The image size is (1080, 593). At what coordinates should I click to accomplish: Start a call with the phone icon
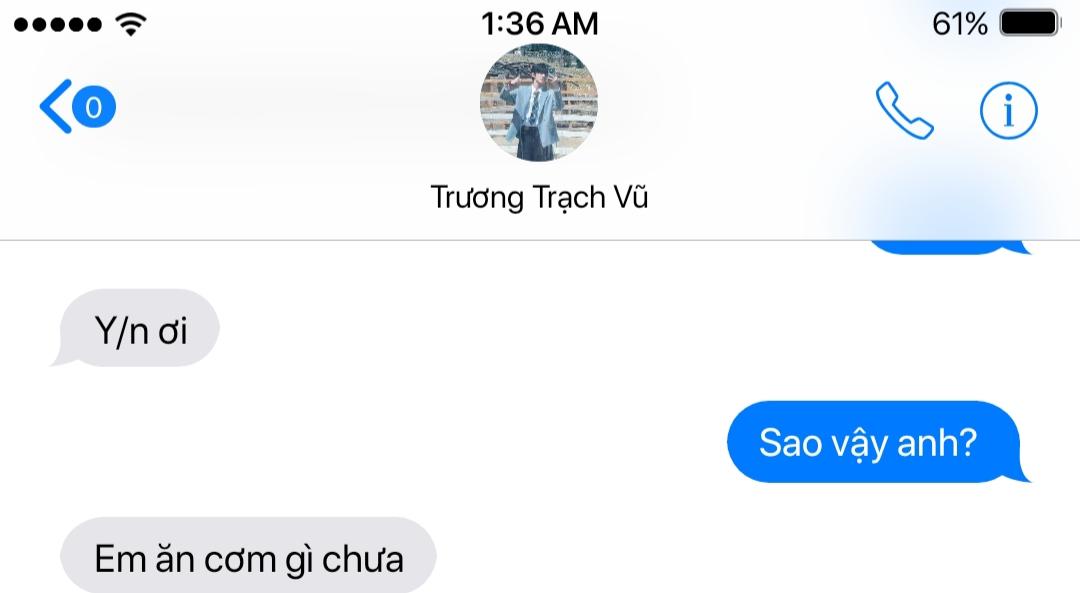click(x=904, y=110)
